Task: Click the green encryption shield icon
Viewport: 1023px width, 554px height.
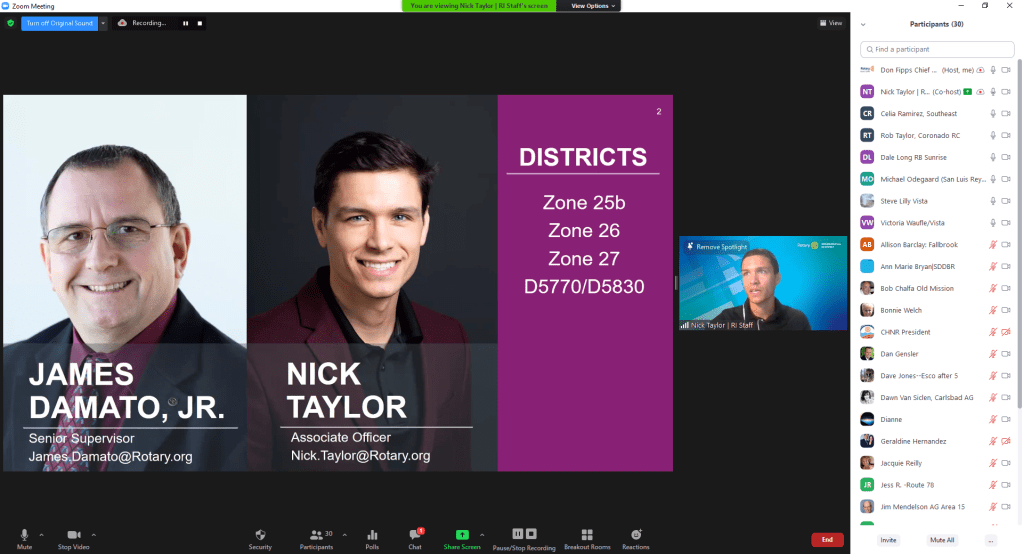Action: coord(11,23)
